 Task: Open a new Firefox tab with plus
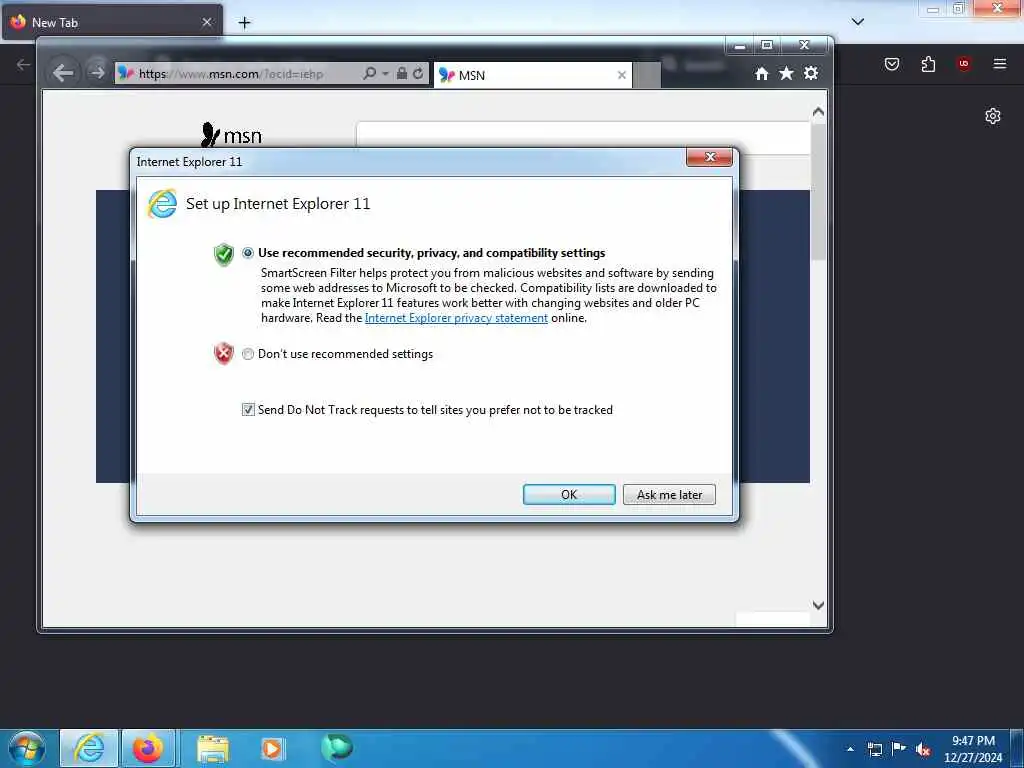coord(244,23)
